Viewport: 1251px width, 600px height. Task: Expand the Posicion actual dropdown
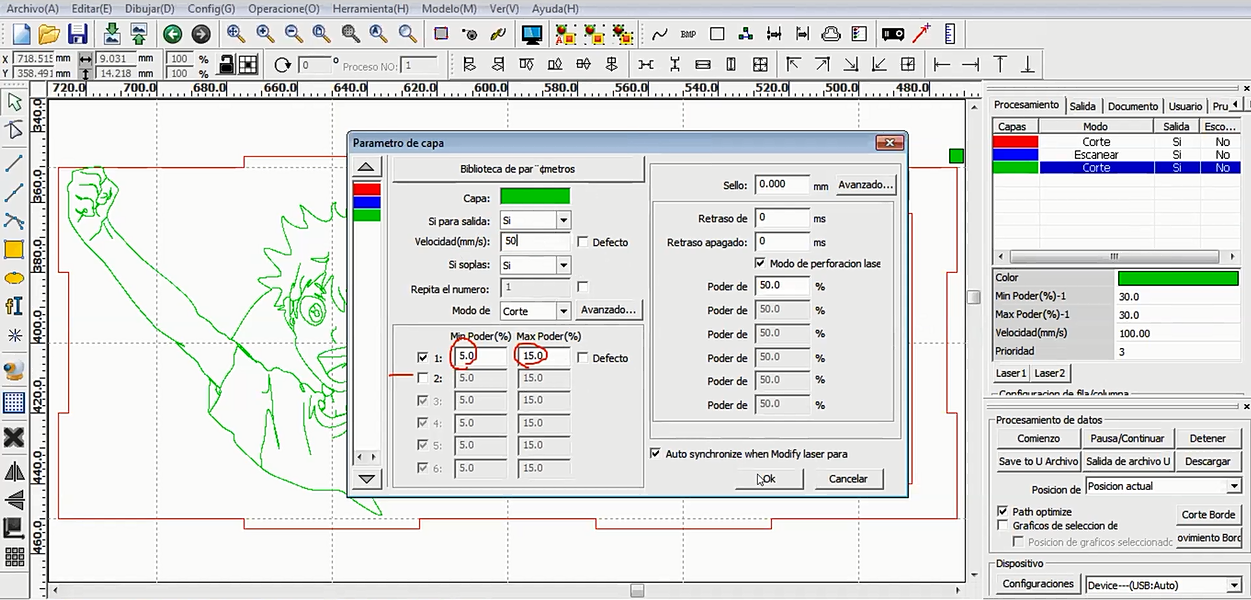click(x=1233, y=487)
